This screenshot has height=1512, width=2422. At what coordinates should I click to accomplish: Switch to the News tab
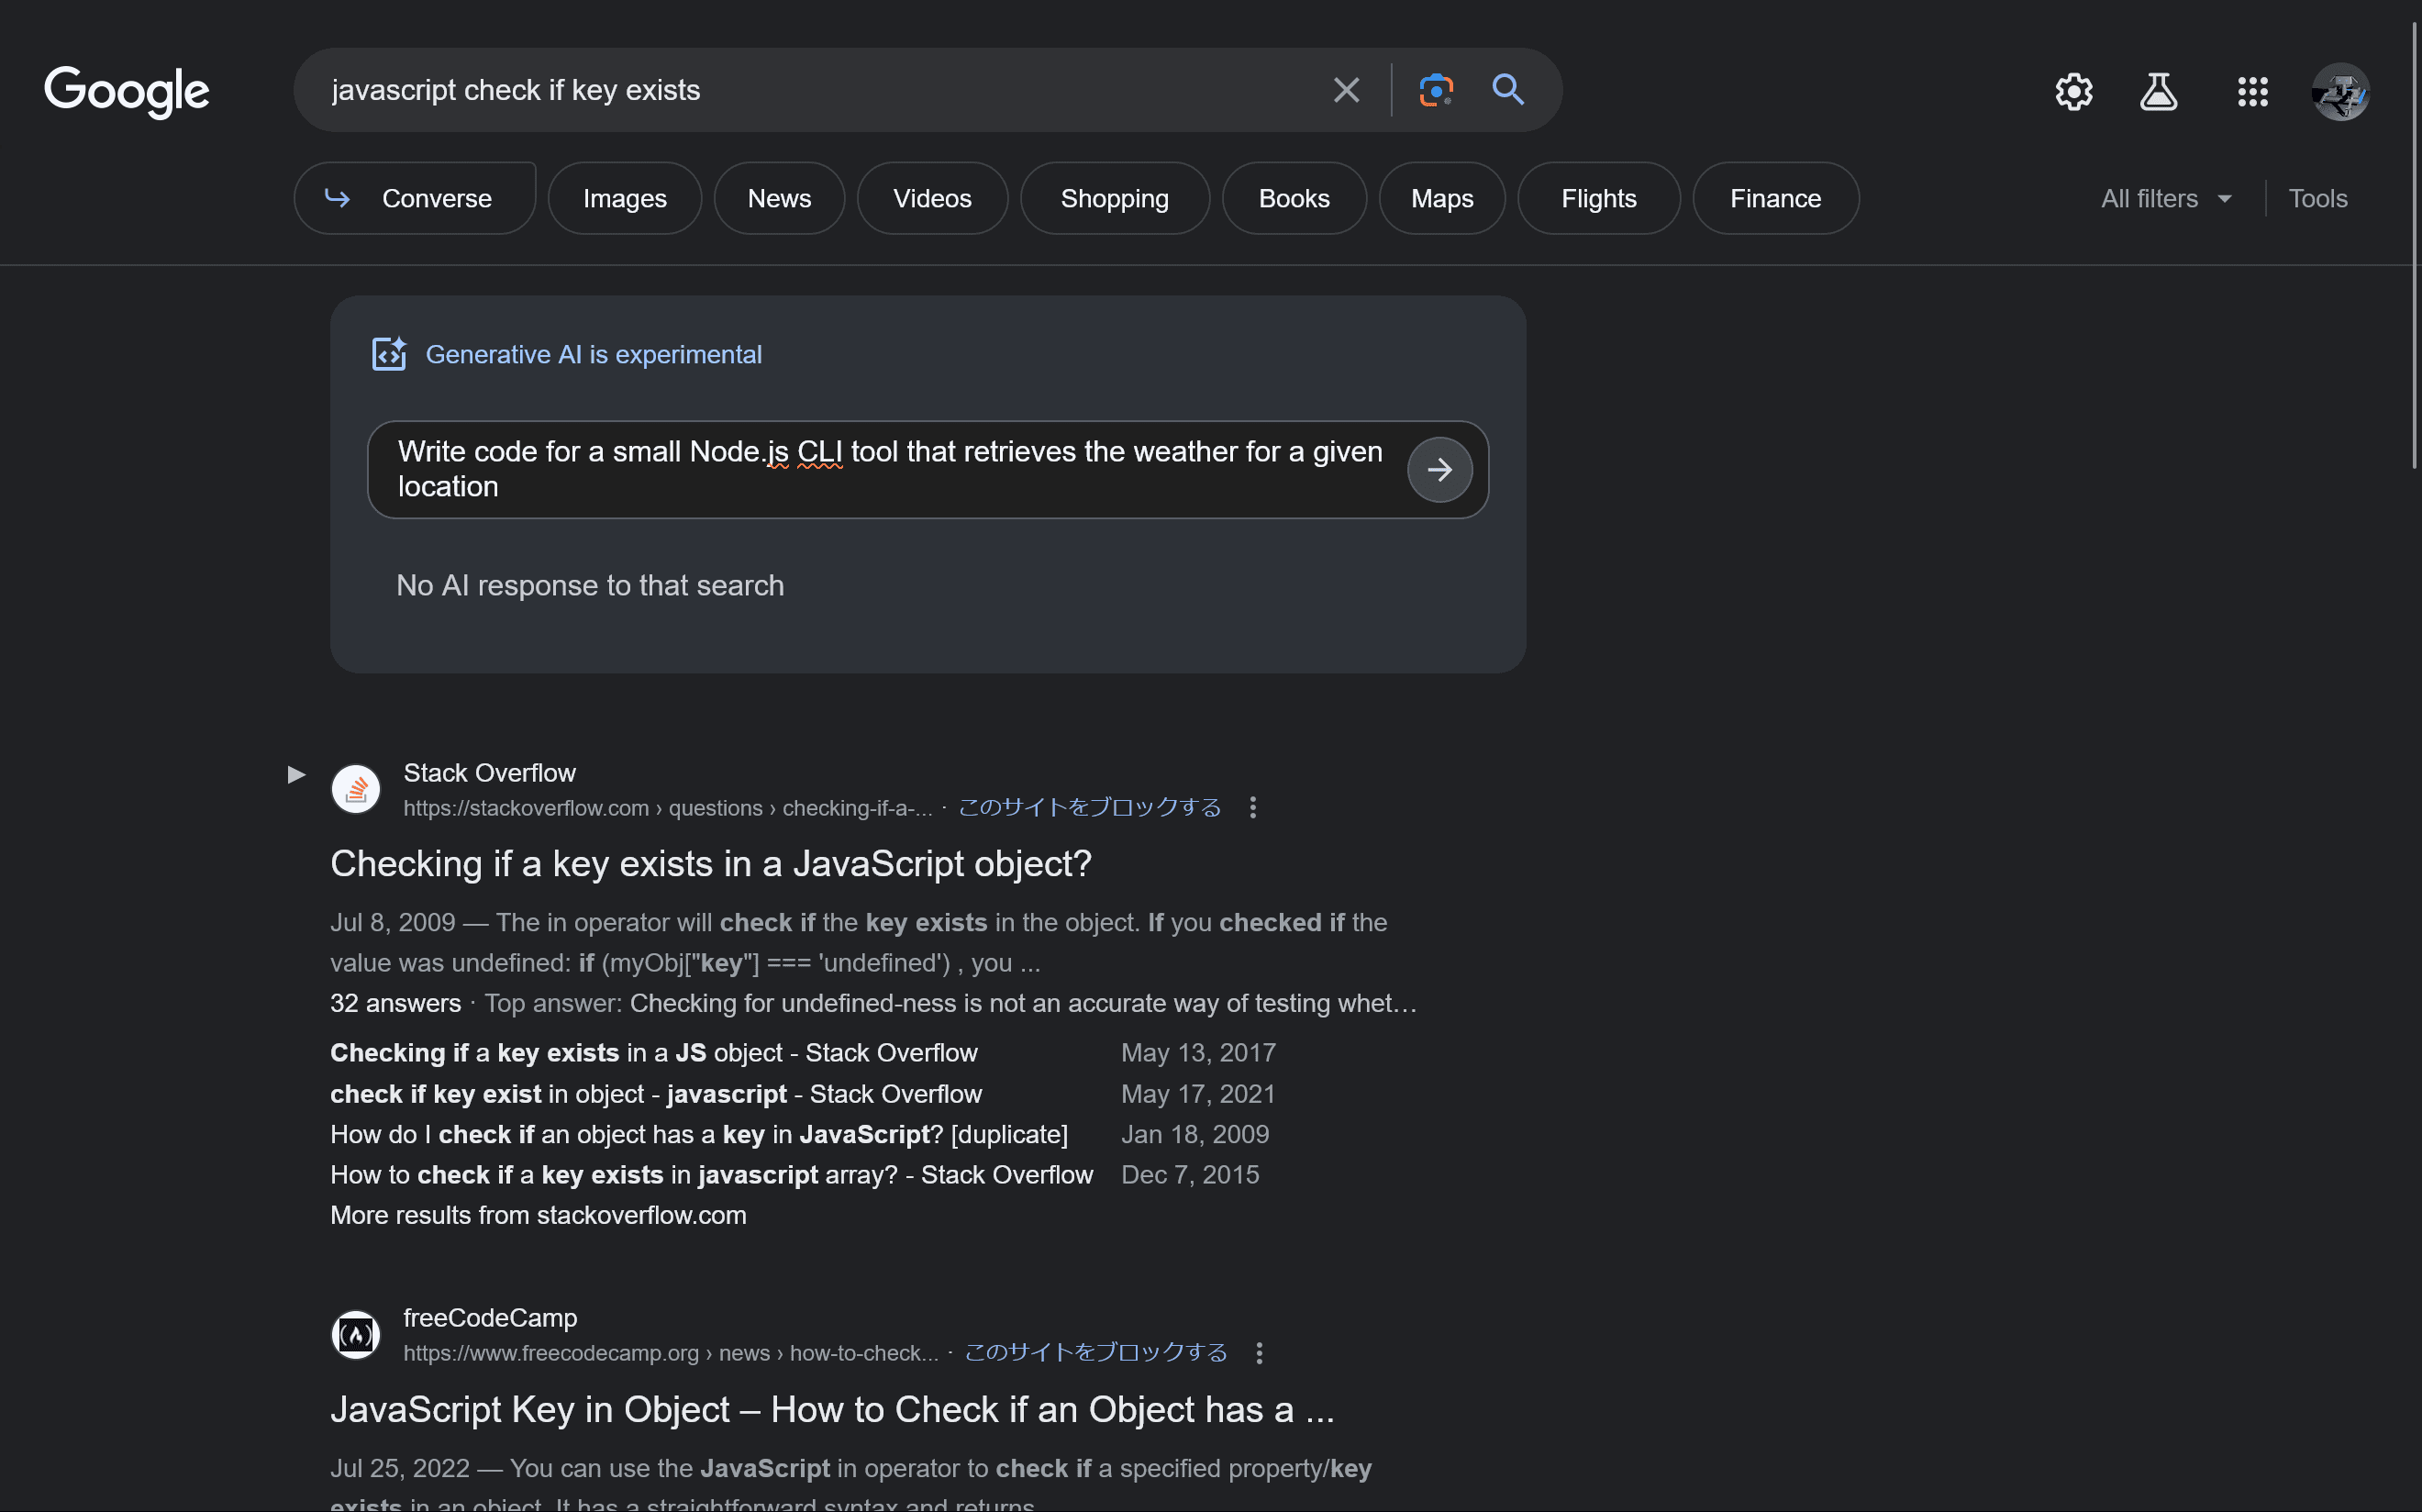tap(779, 198)
